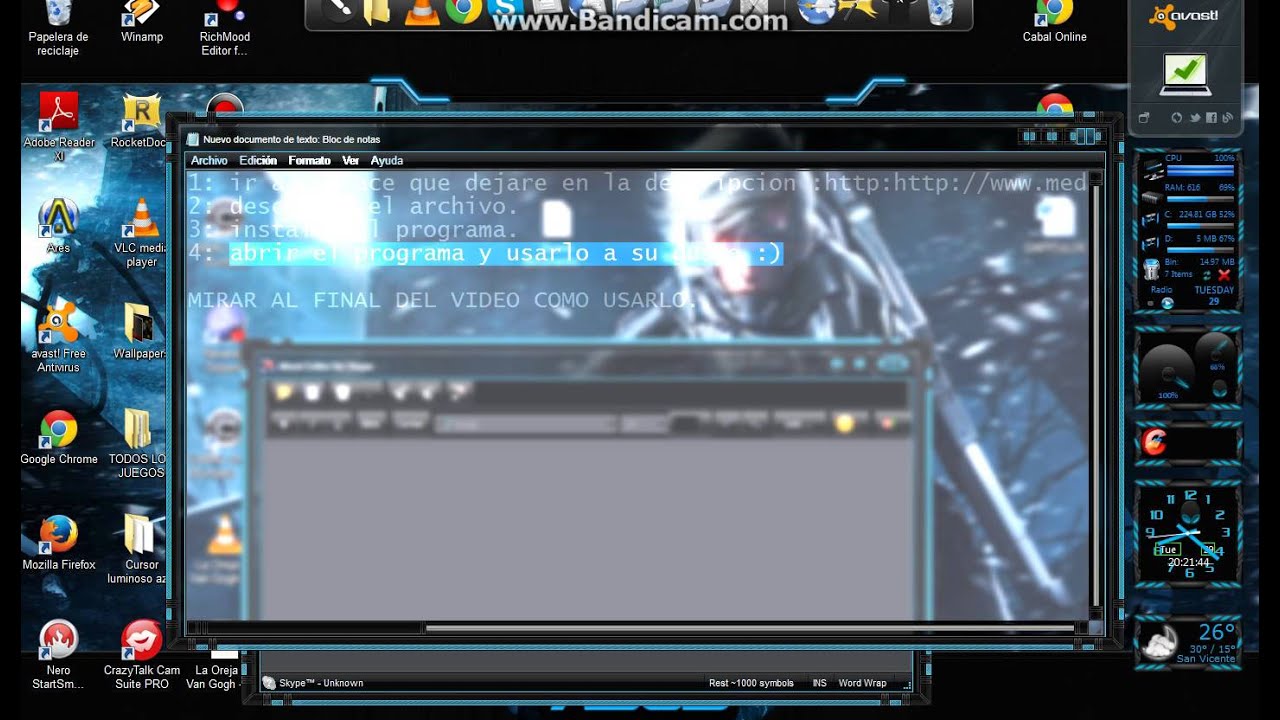Click the Twitter icon in avast! gadget

click(x=1194, y=118)
